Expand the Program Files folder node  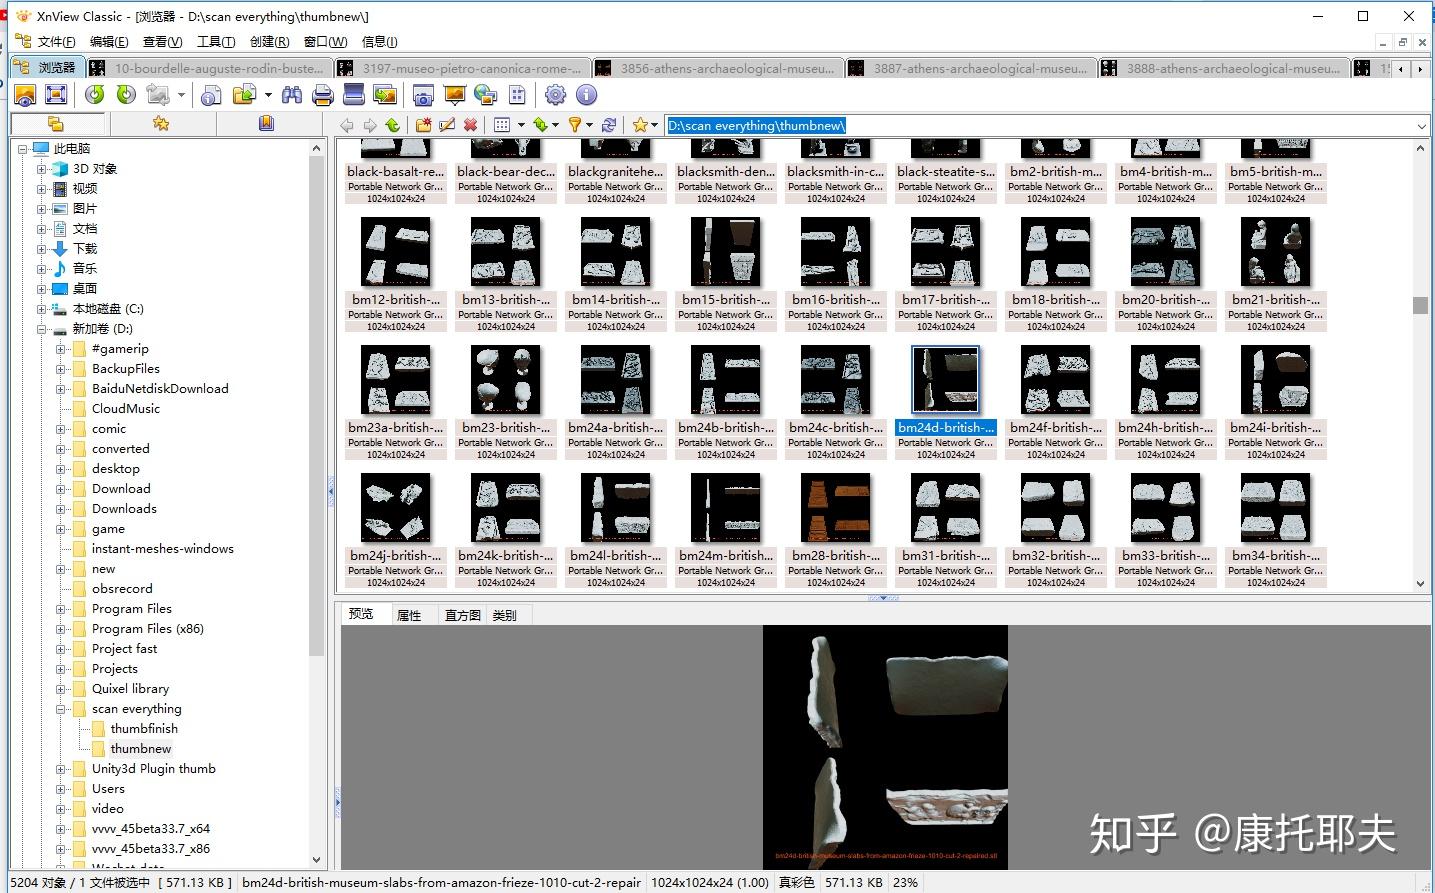[61, 609]
